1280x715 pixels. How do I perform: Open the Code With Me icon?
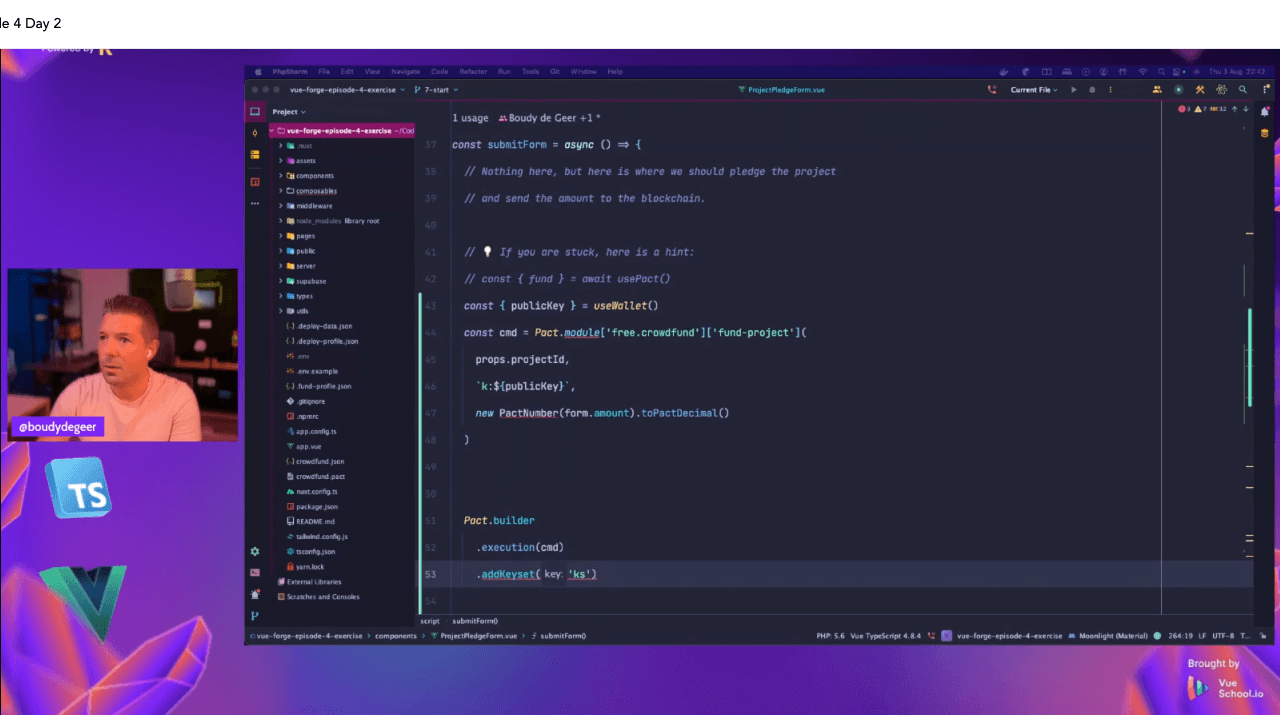point(1157,90)
